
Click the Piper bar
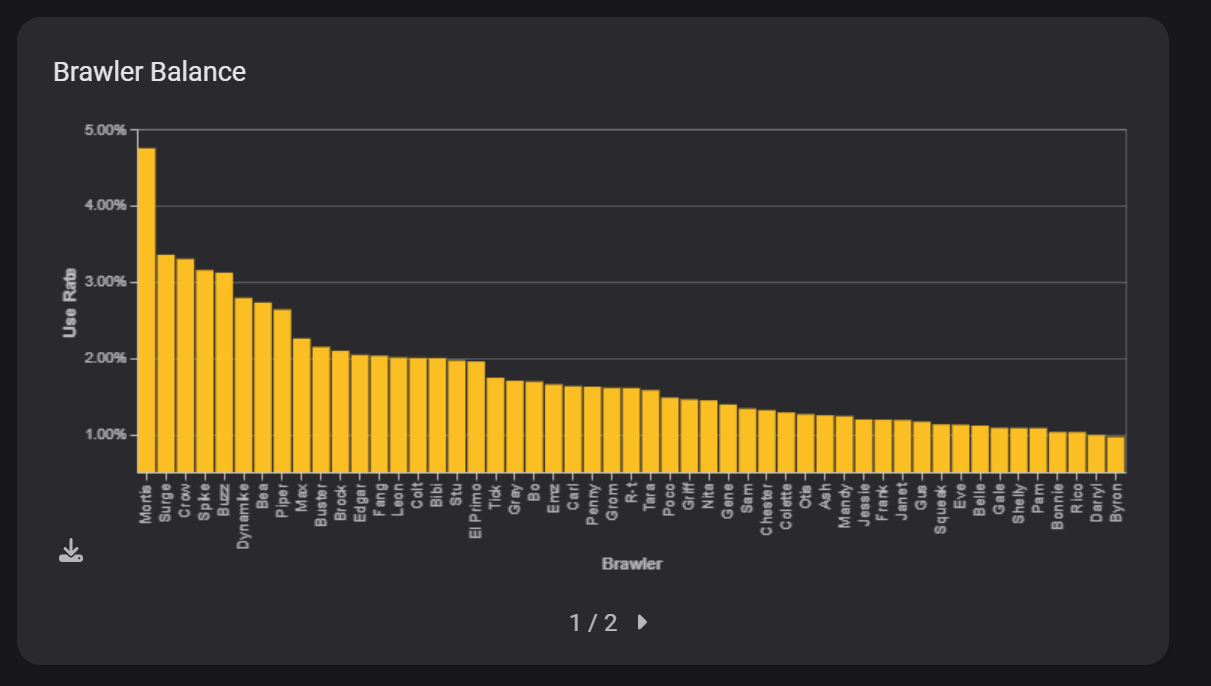tap(282, 391)
